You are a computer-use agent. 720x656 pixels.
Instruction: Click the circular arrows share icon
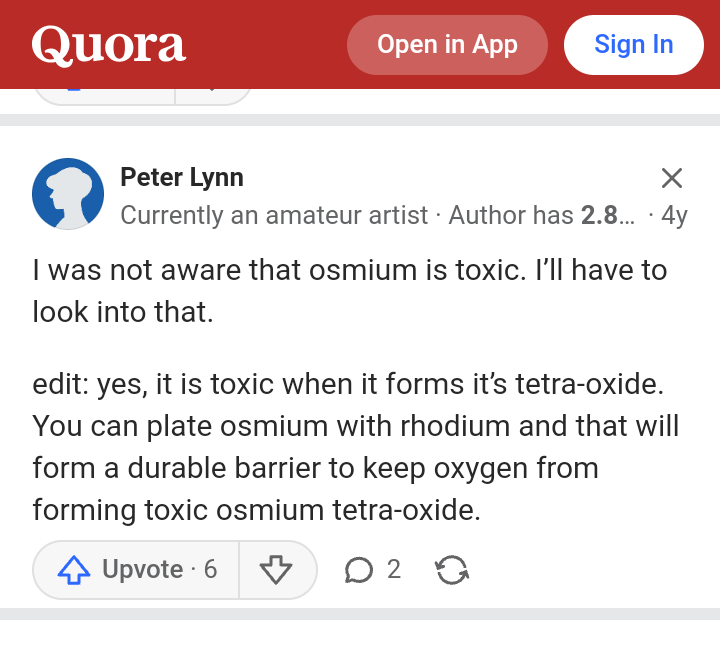tap(452, 570)
